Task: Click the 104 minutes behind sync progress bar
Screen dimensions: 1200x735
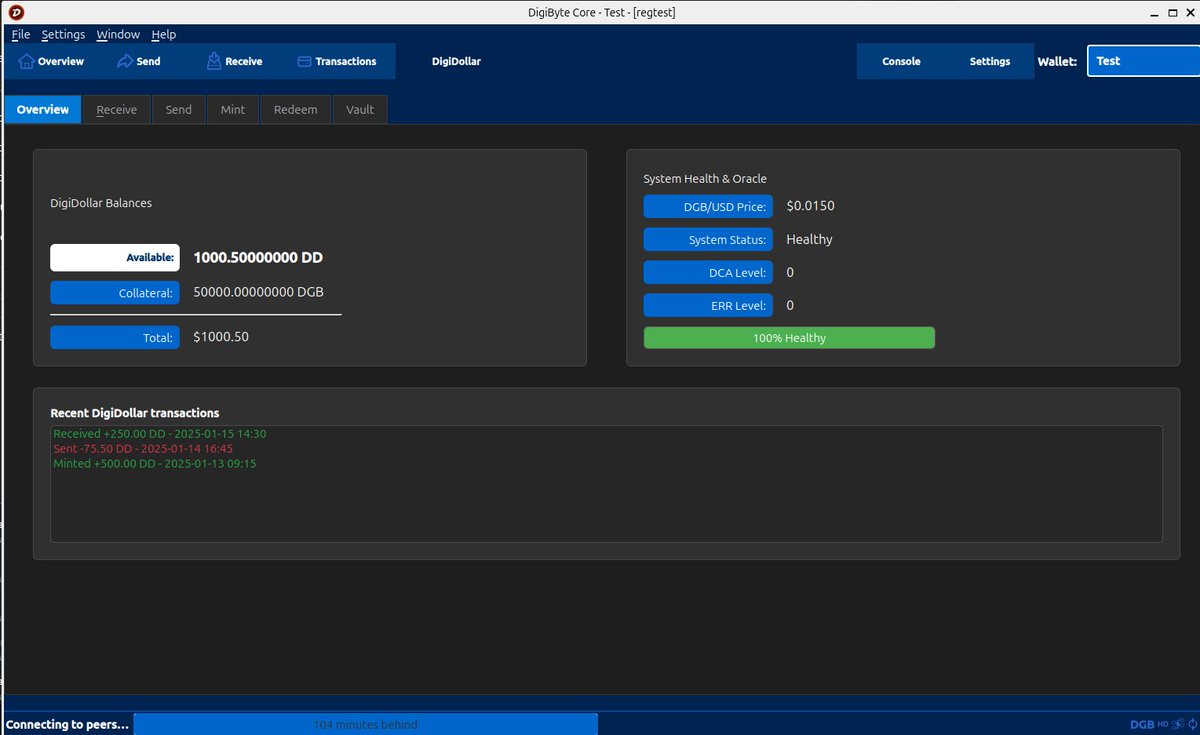Action: 365,724
